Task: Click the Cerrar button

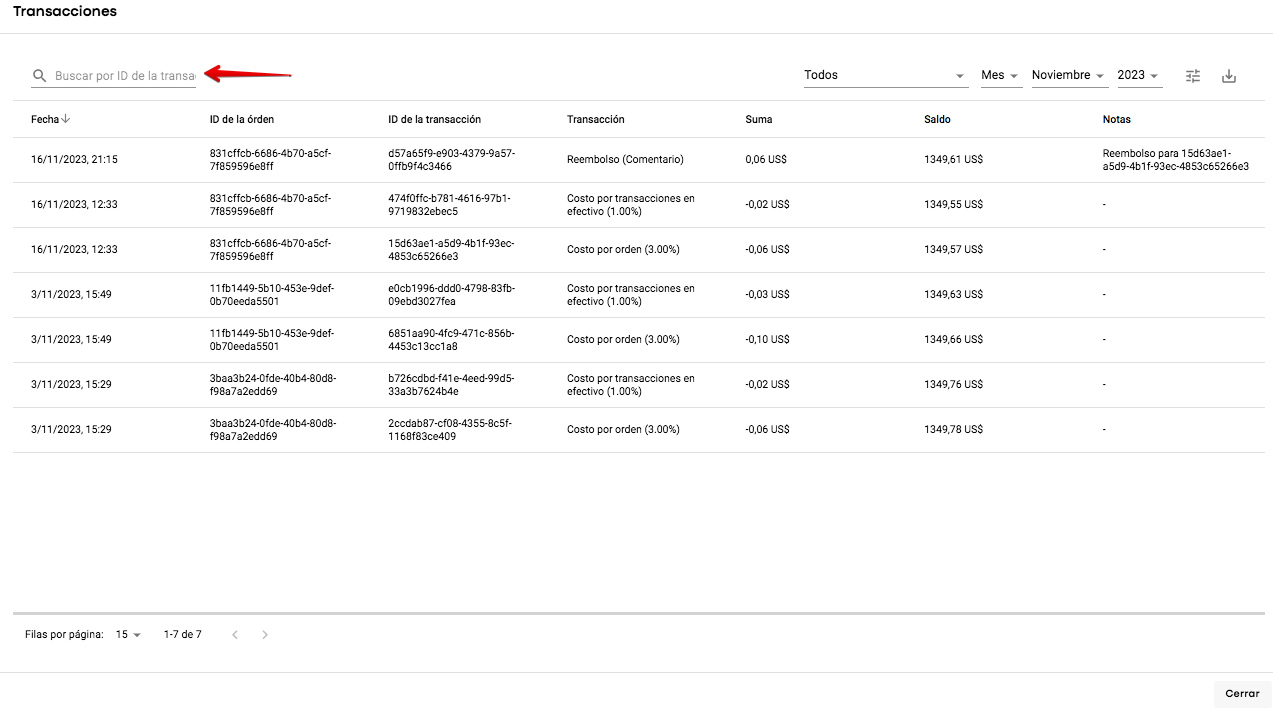Action: pyautogui.click(x=1242, y=693)
